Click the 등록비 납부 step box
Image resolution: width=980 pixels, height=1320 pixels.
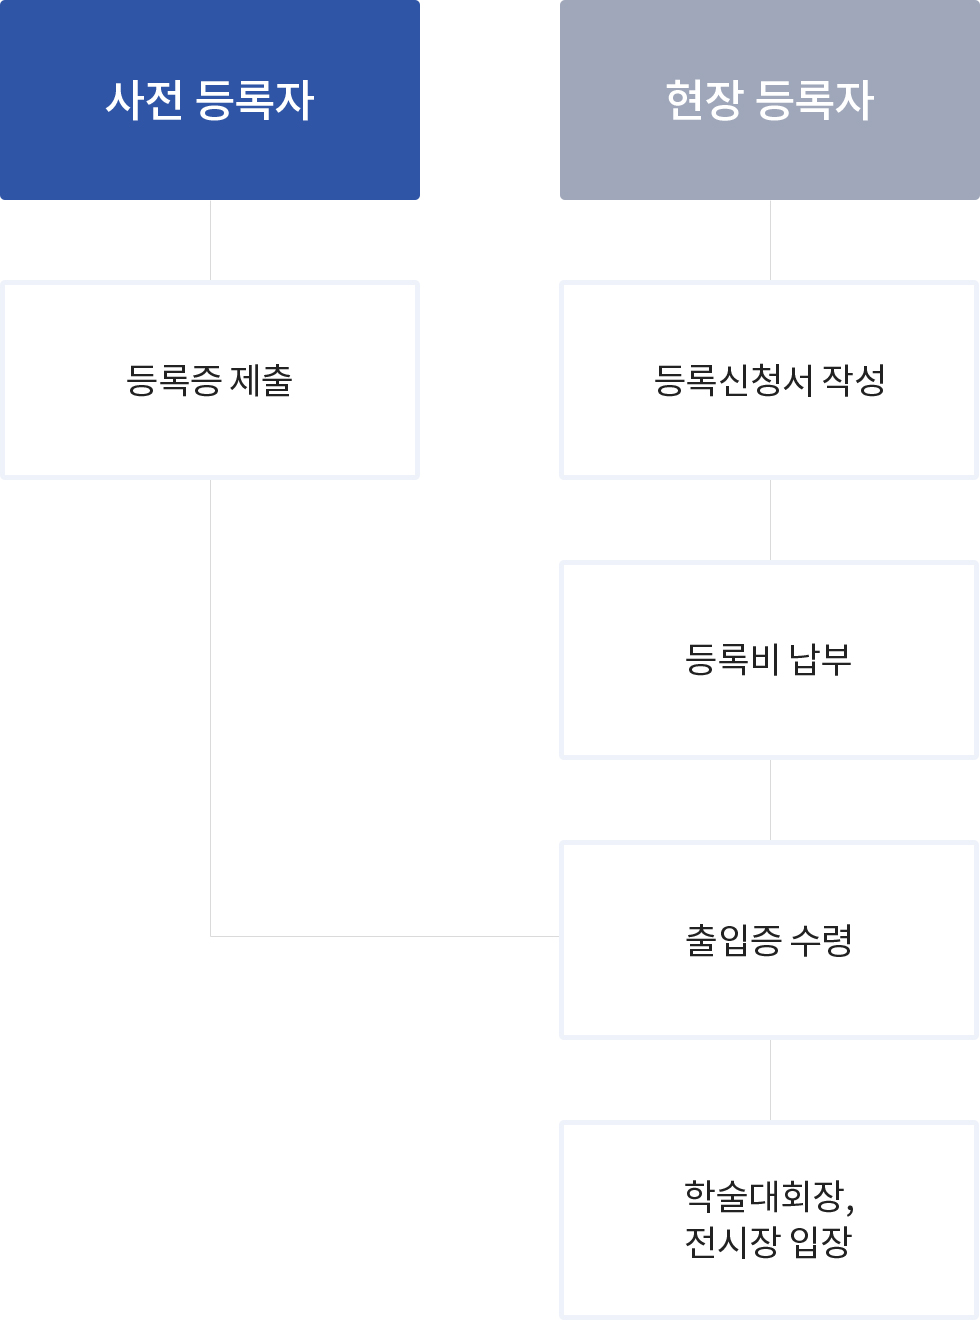770,660
